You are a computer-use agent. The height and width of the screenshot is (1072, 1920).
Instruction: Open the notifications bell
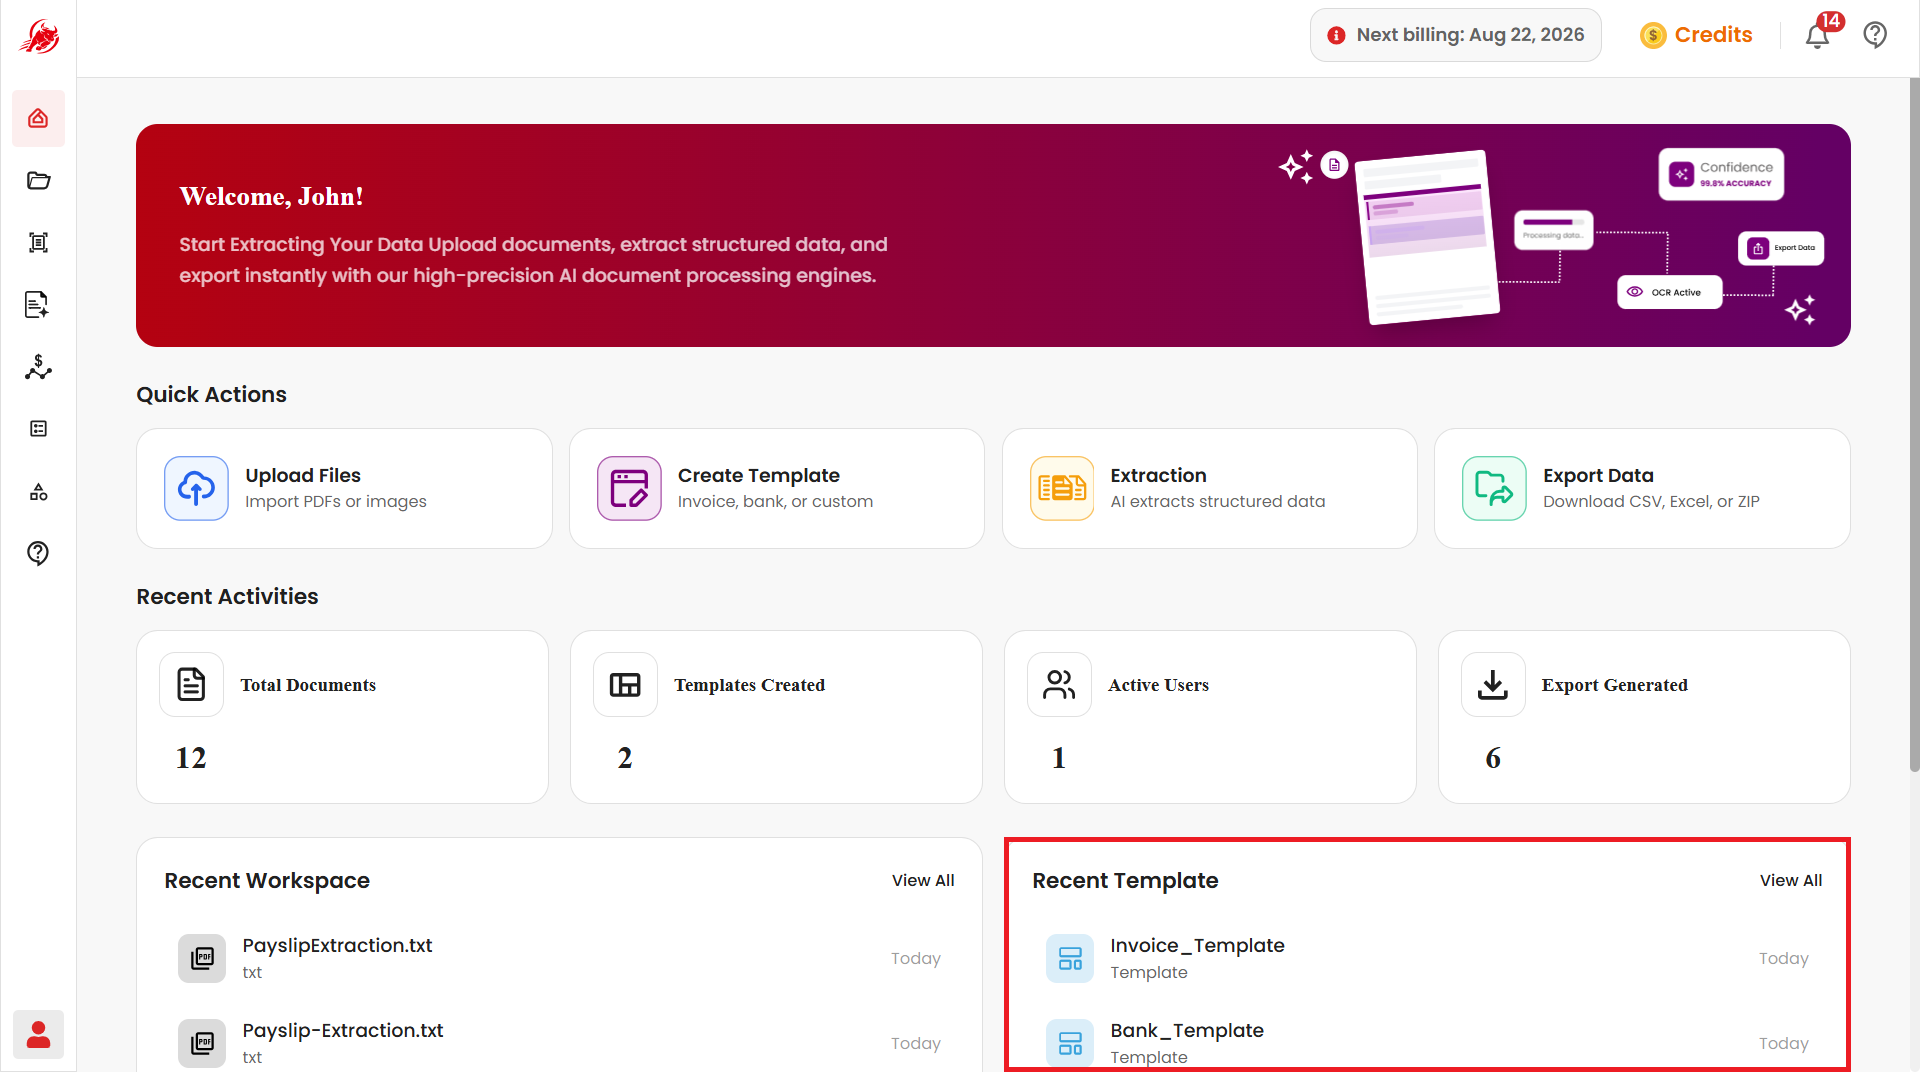(x=1817, y=36)
